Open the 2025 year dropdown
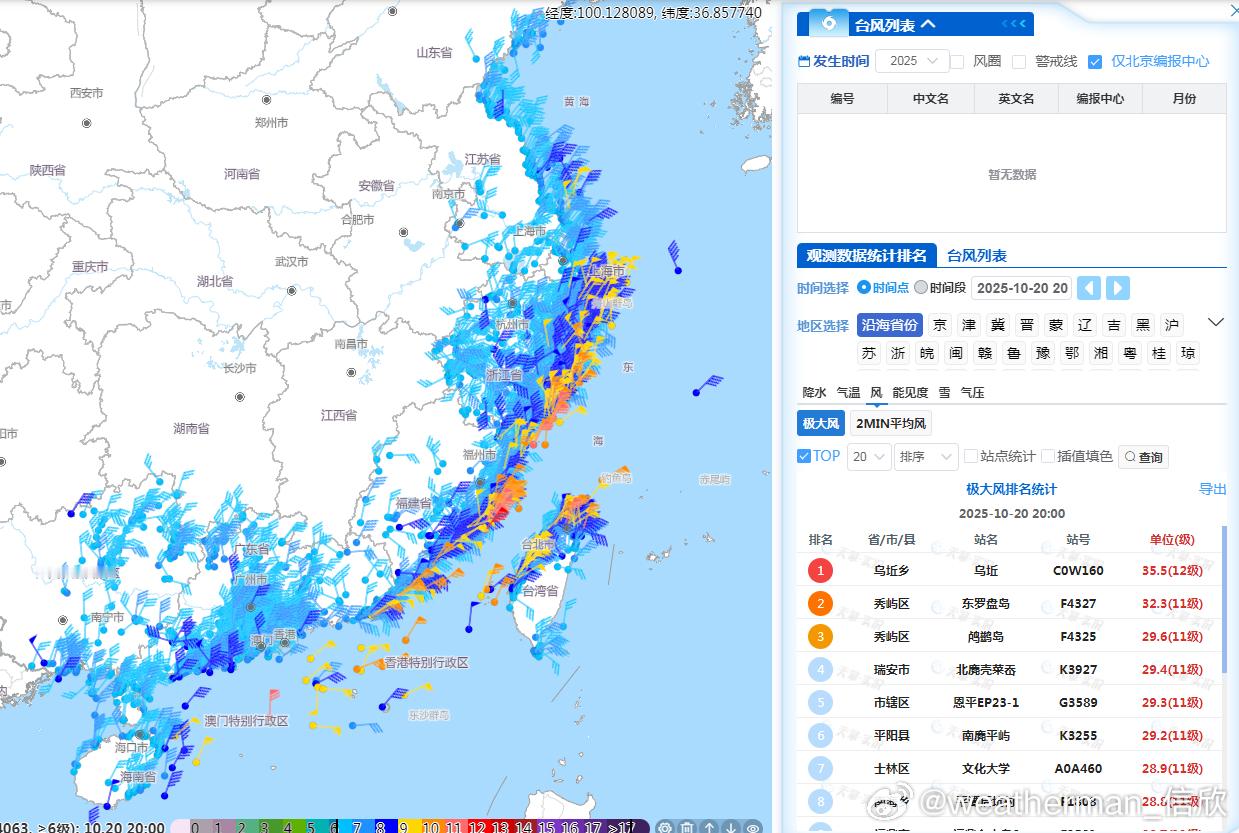The image size is (1239, 833). 912,61
